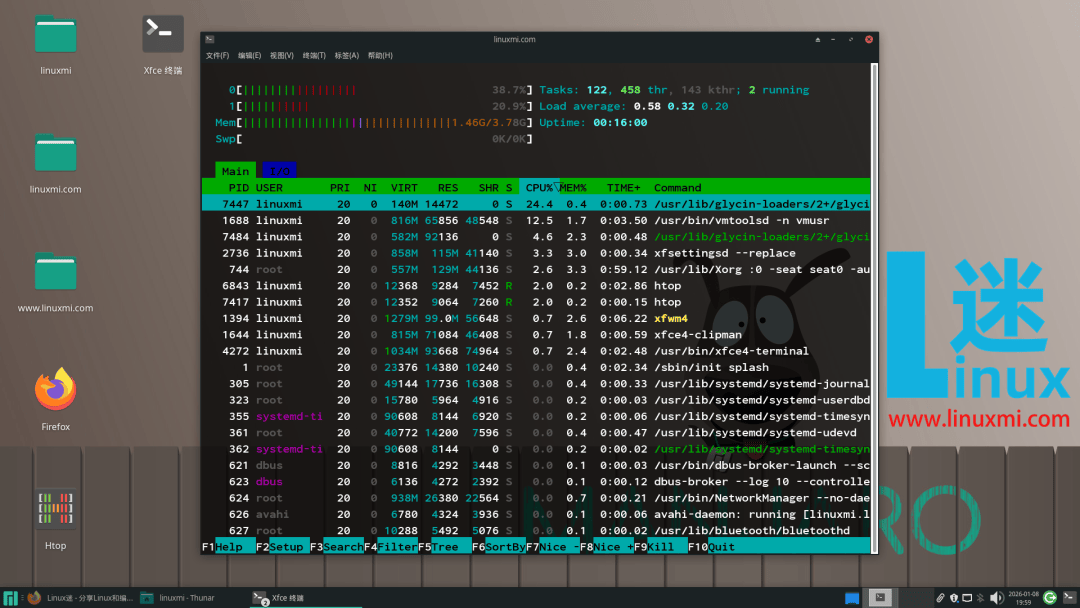1080x608 pixels.
Task: Toggle Bluetooth via the tray icon
Action: tap(980, 597)
